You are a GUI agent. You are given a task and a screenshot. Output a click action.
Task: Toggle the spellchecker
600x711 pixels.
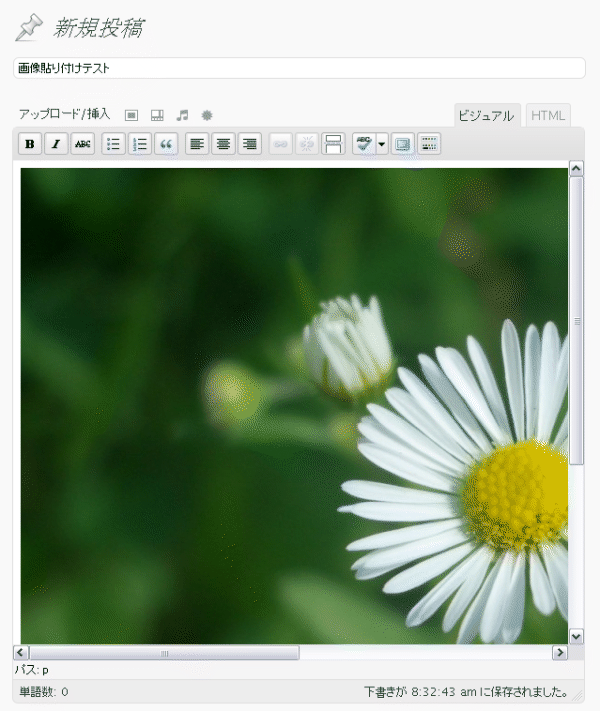tap(364, 144)
